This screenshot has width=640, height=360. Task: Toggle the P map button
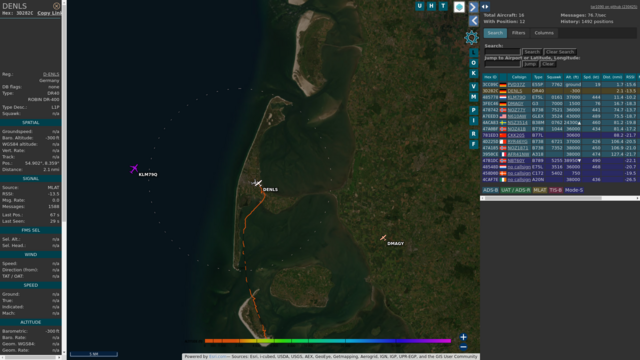point(473,110)
